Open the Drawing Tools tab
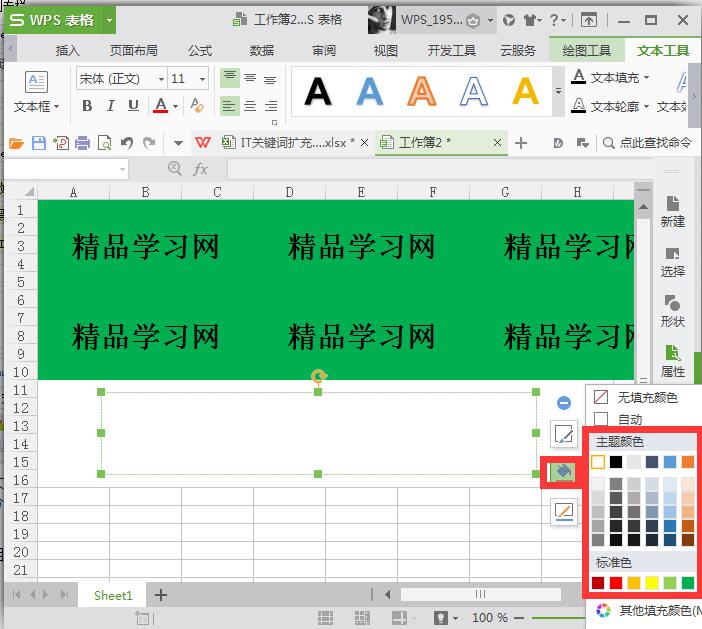702x629 pixels. pyautogui.click(x=586, y=51)
